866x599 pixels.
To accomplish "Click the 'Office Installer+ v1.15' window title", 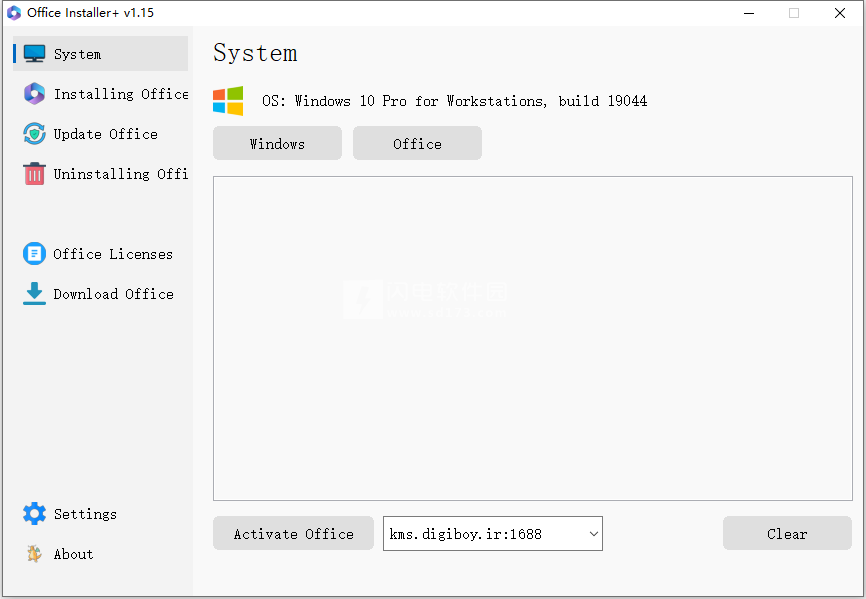I will (91, 13).
